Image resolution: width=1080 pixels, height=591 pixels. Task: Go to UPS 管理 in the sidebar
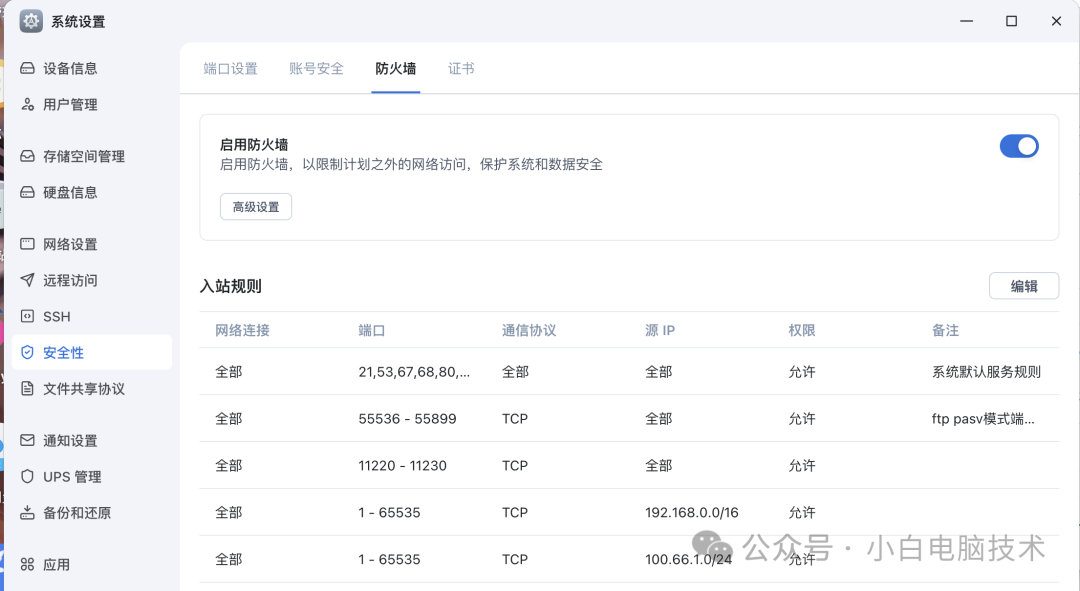pos(92,476)
